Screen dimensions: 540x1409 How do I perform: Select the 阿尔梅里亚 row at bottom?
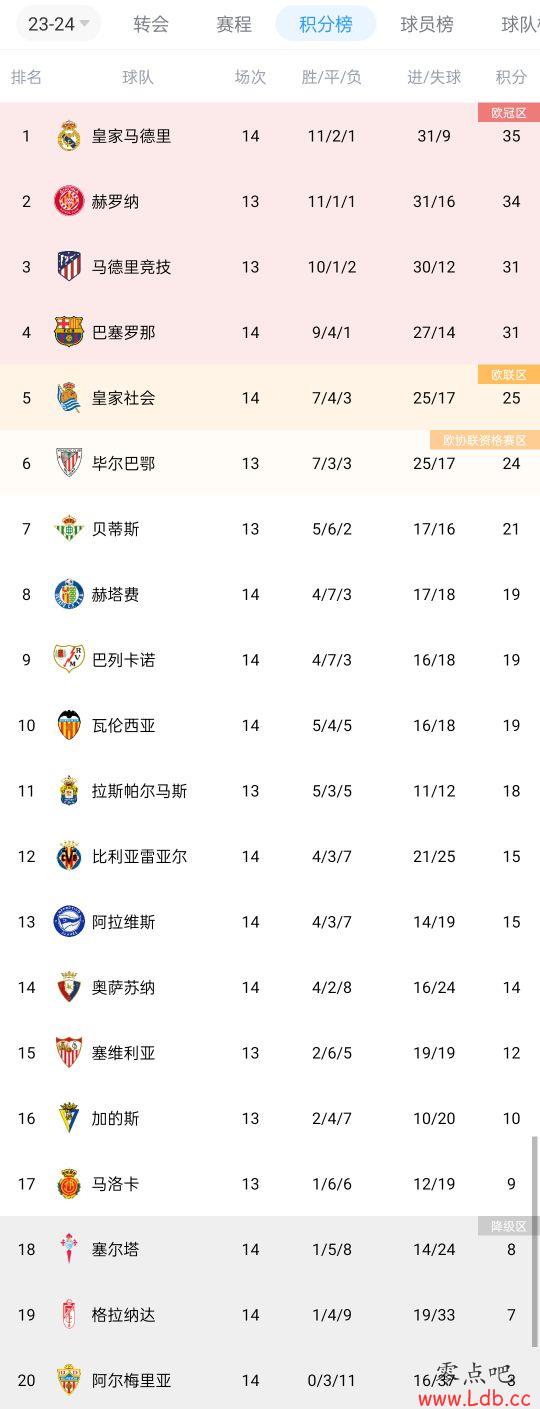pos(270,1380)
